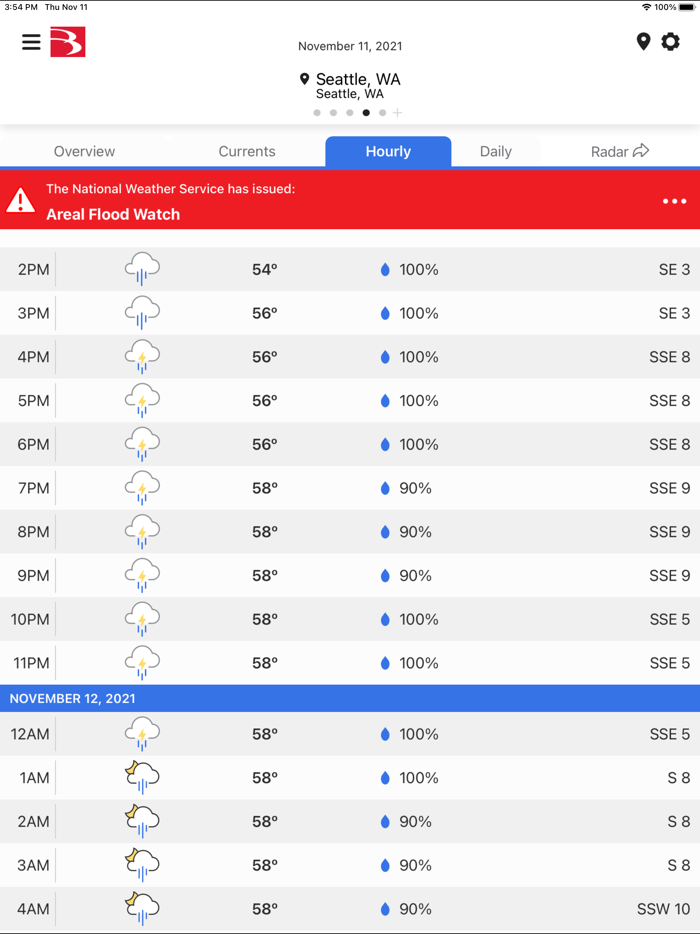This screenshot has height=934, width=700.
Task: Tap the red WeatherBug logo
Action: point(68,42)
